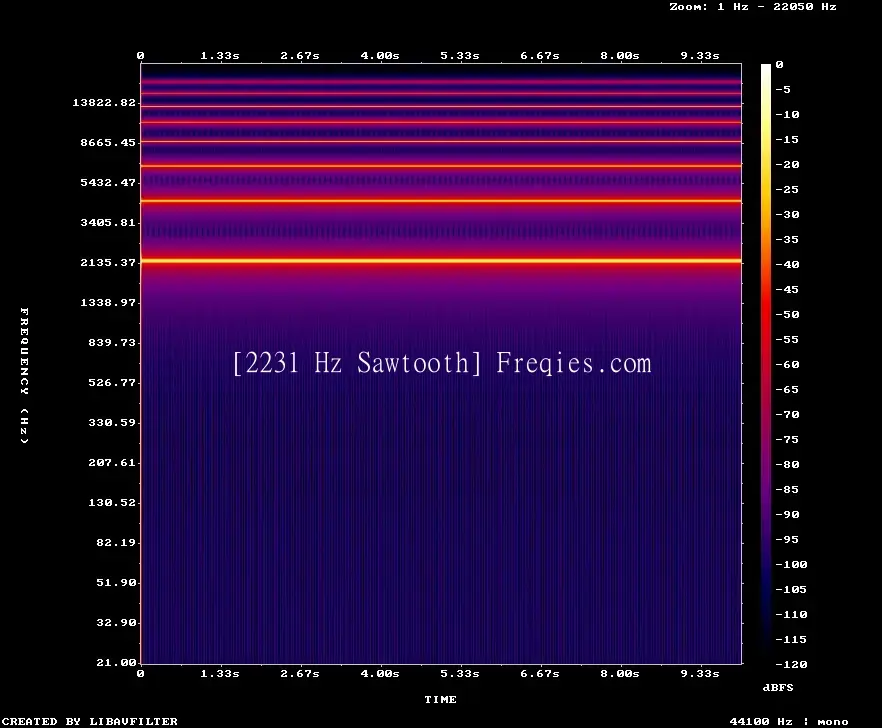Click the CREATED BY LIBAVFILTER text

click(x=89, y=721)
